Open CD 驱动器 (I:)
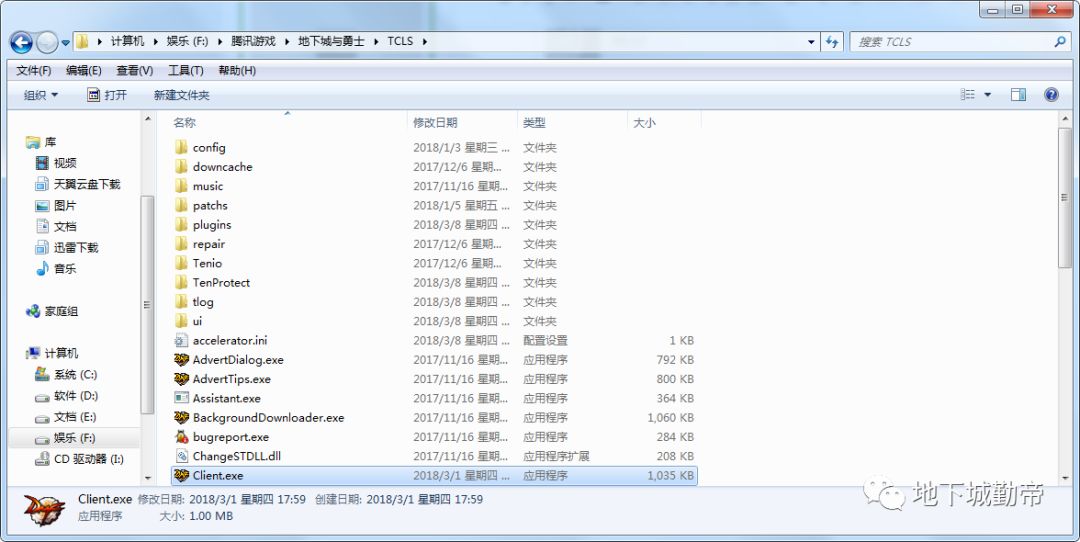The image size is (1080, 542). click(x=80, y=459)
